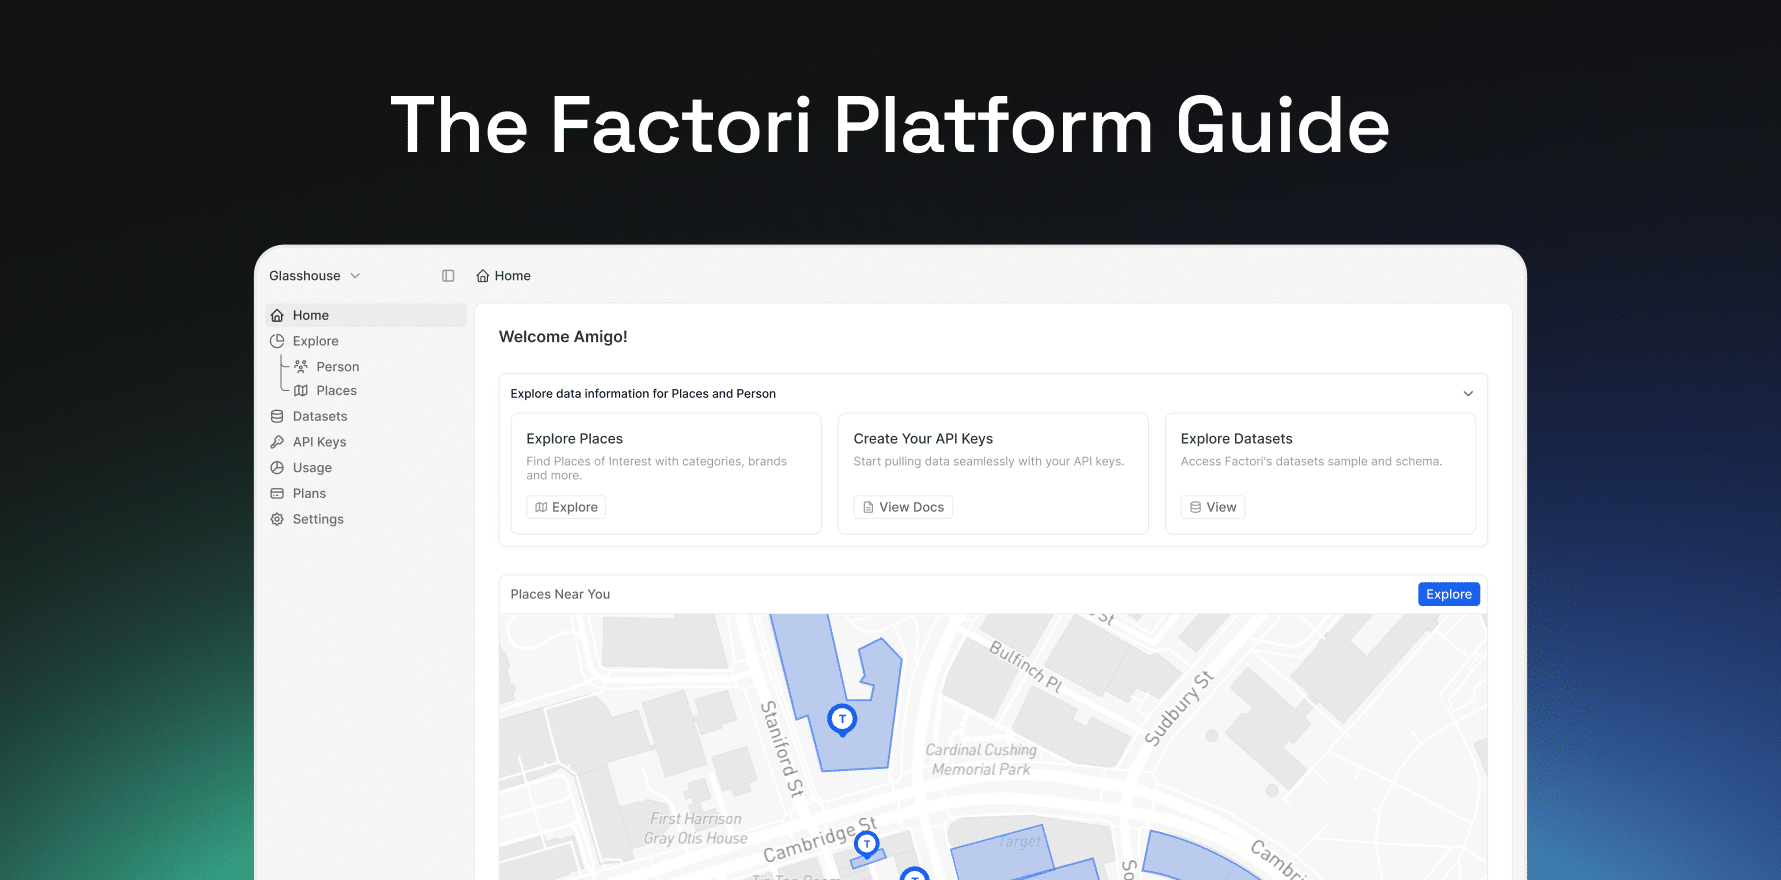Click the Explore Places card title
The width and height of the screenshot is (1781, 880).
(575, 439)
